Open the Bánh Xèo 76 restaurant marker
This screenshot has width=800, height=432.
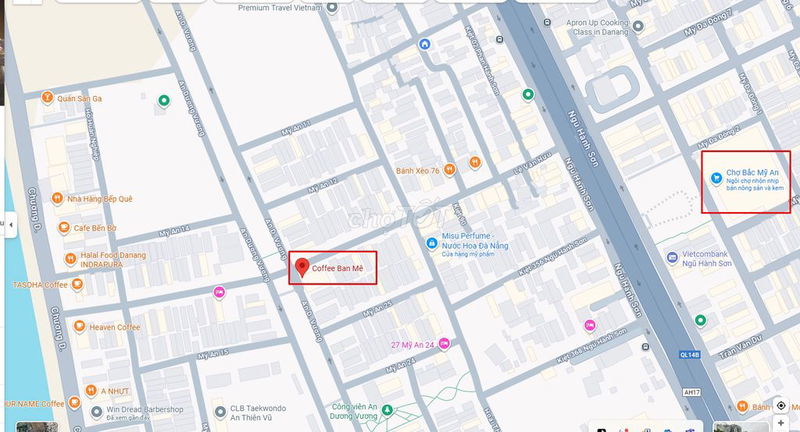pyautogui.click(x=449, y=169)
